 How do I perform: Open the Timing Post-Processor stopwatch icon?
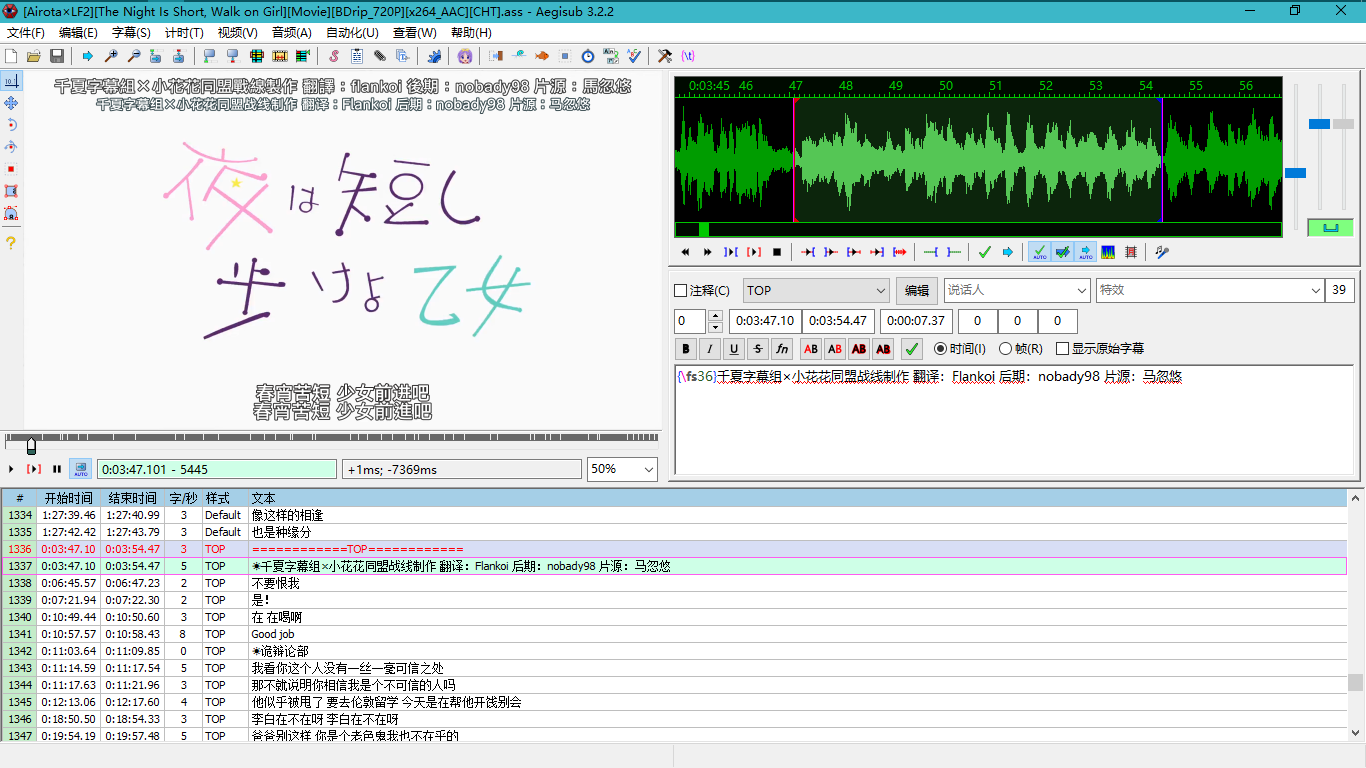pos(587,55)
